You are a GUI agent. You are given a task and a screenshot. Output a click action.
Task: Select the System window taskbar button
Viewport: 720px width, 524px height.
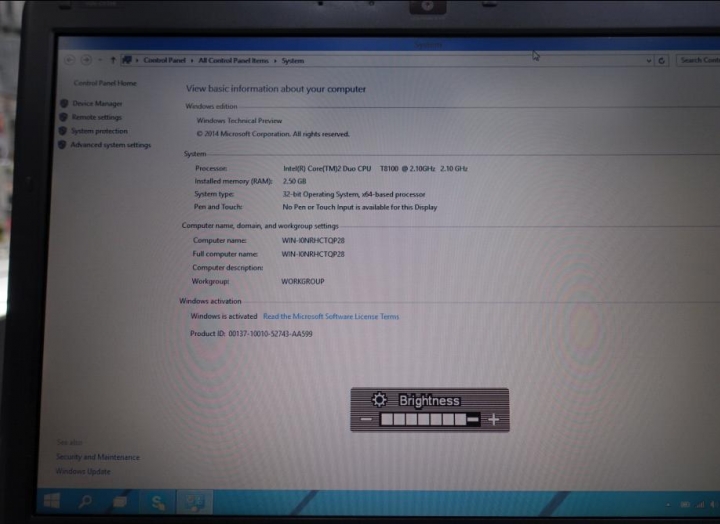coord(195,502)
